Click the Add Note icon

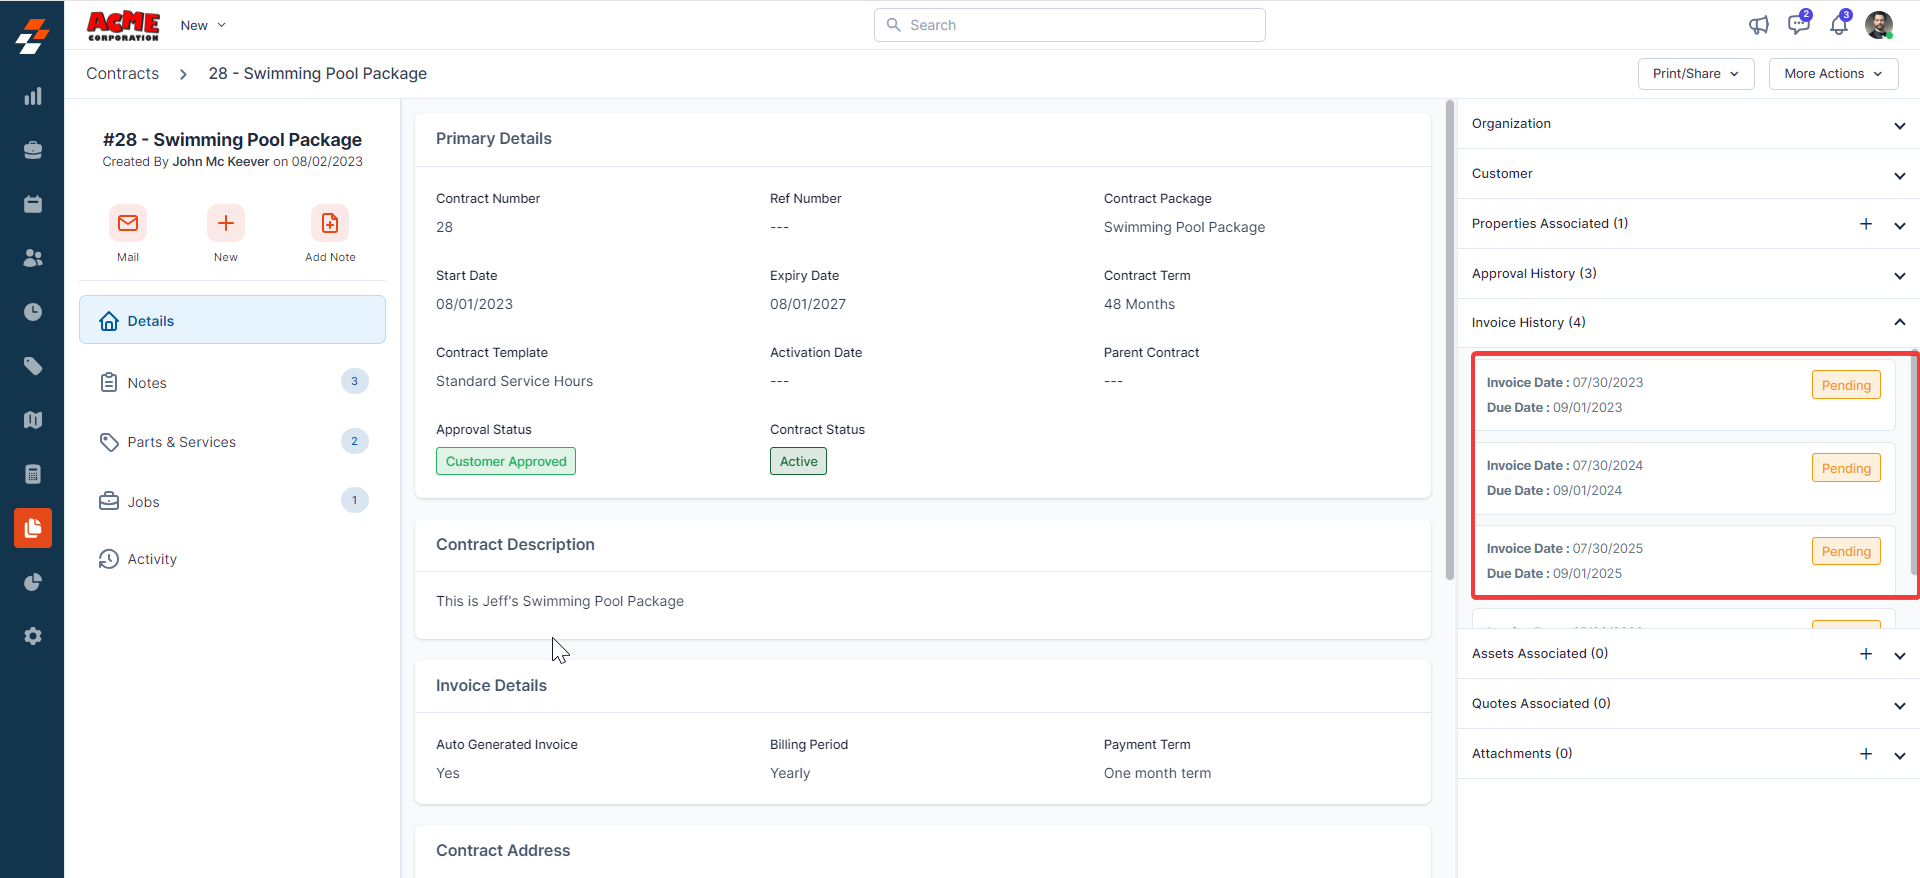tap(330, 223)
